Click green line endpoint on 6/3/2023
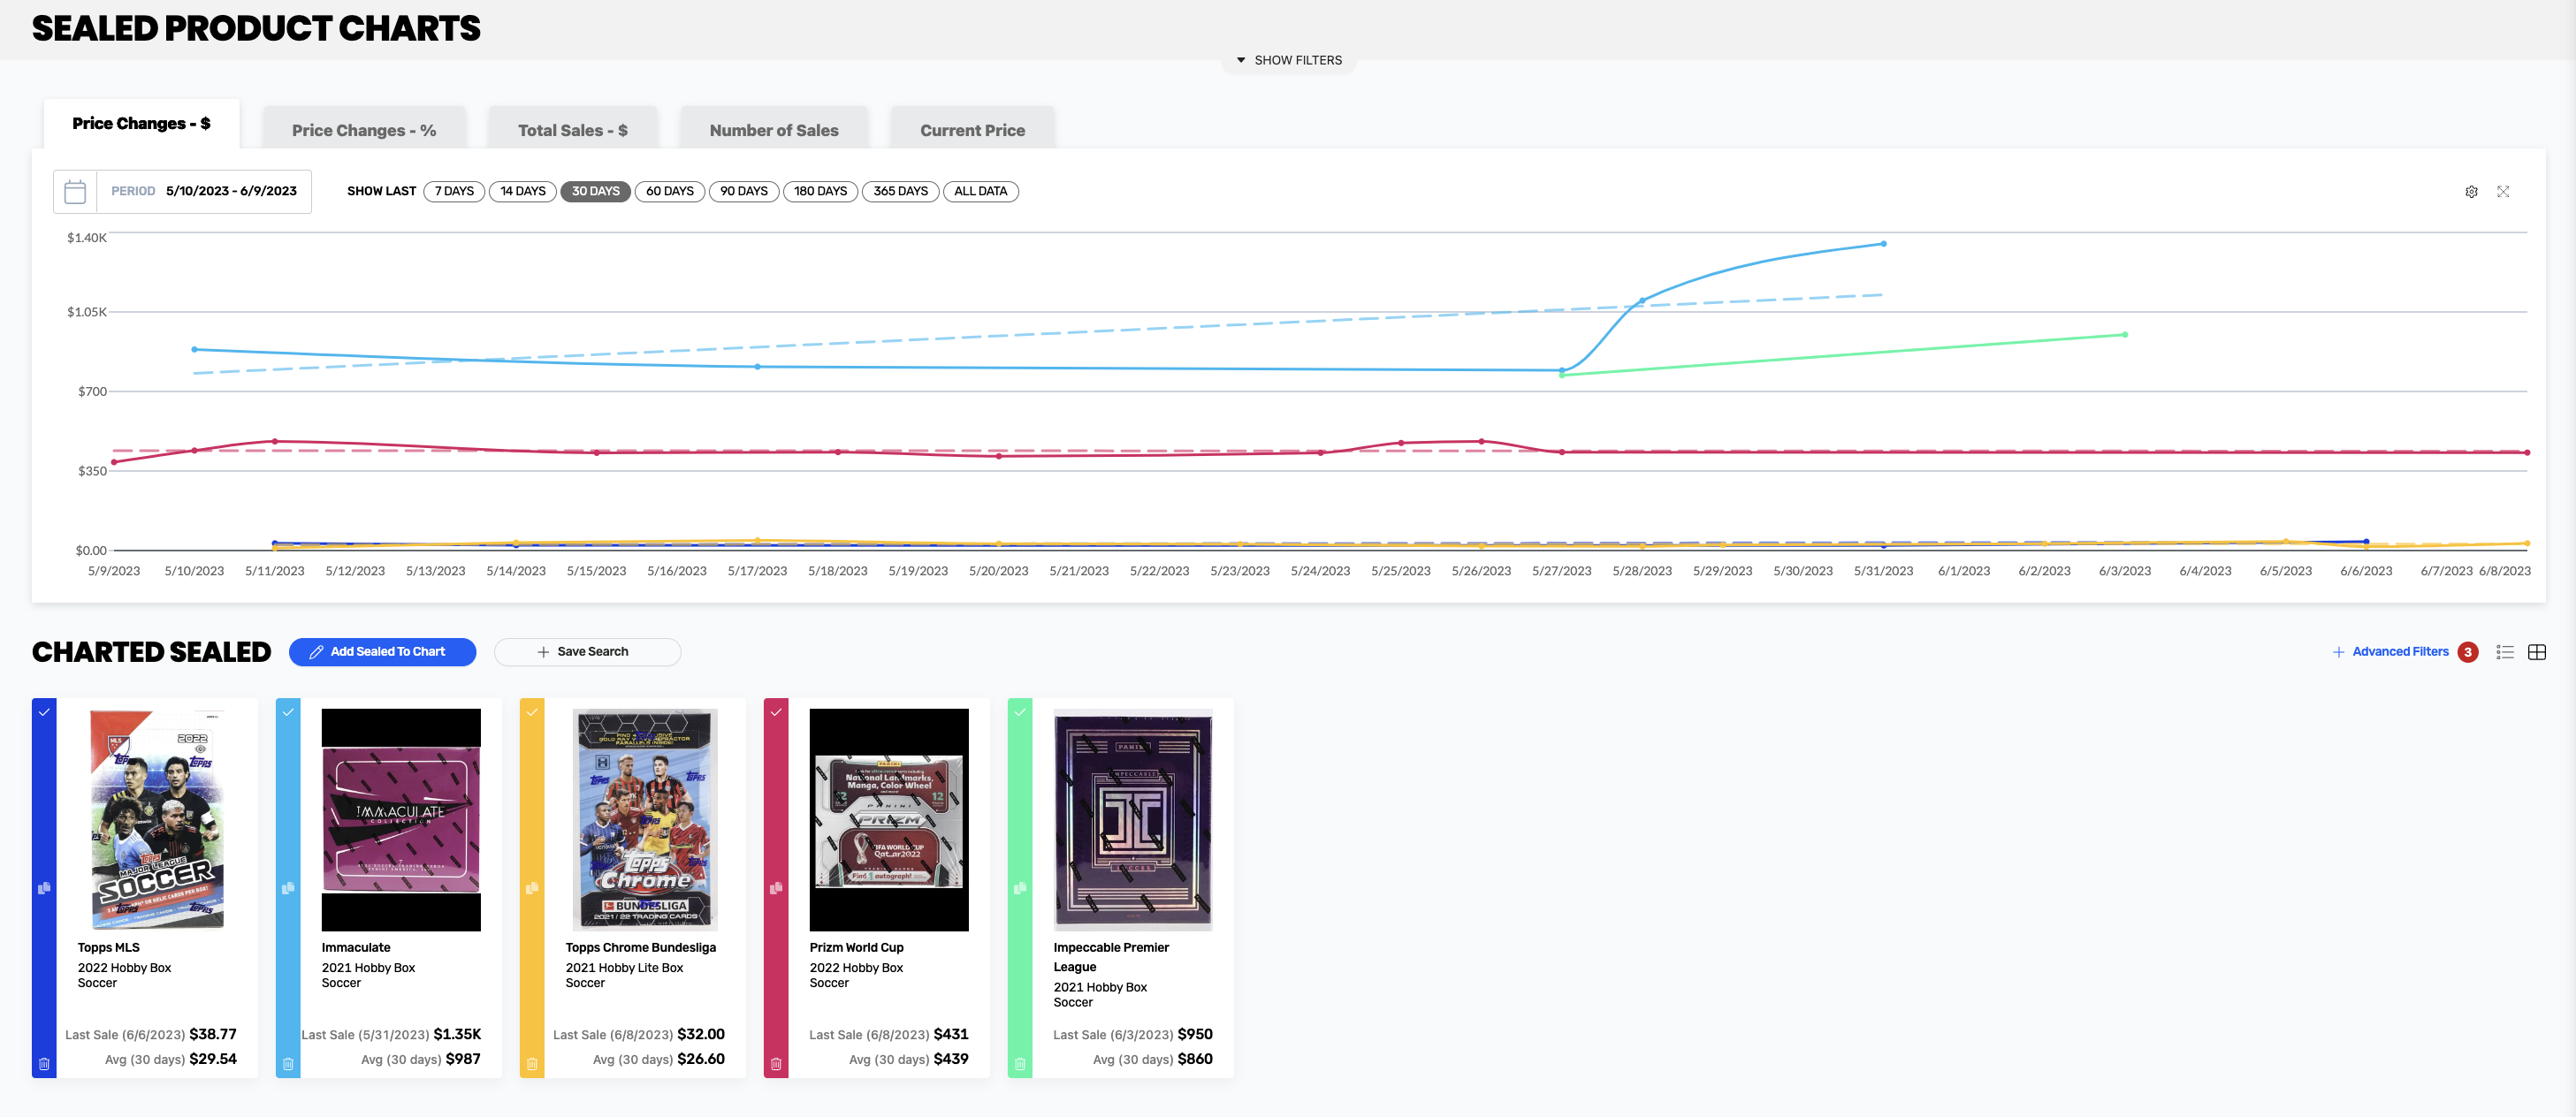This screenshot has width=2576, height=1117. coord(2125,335)
